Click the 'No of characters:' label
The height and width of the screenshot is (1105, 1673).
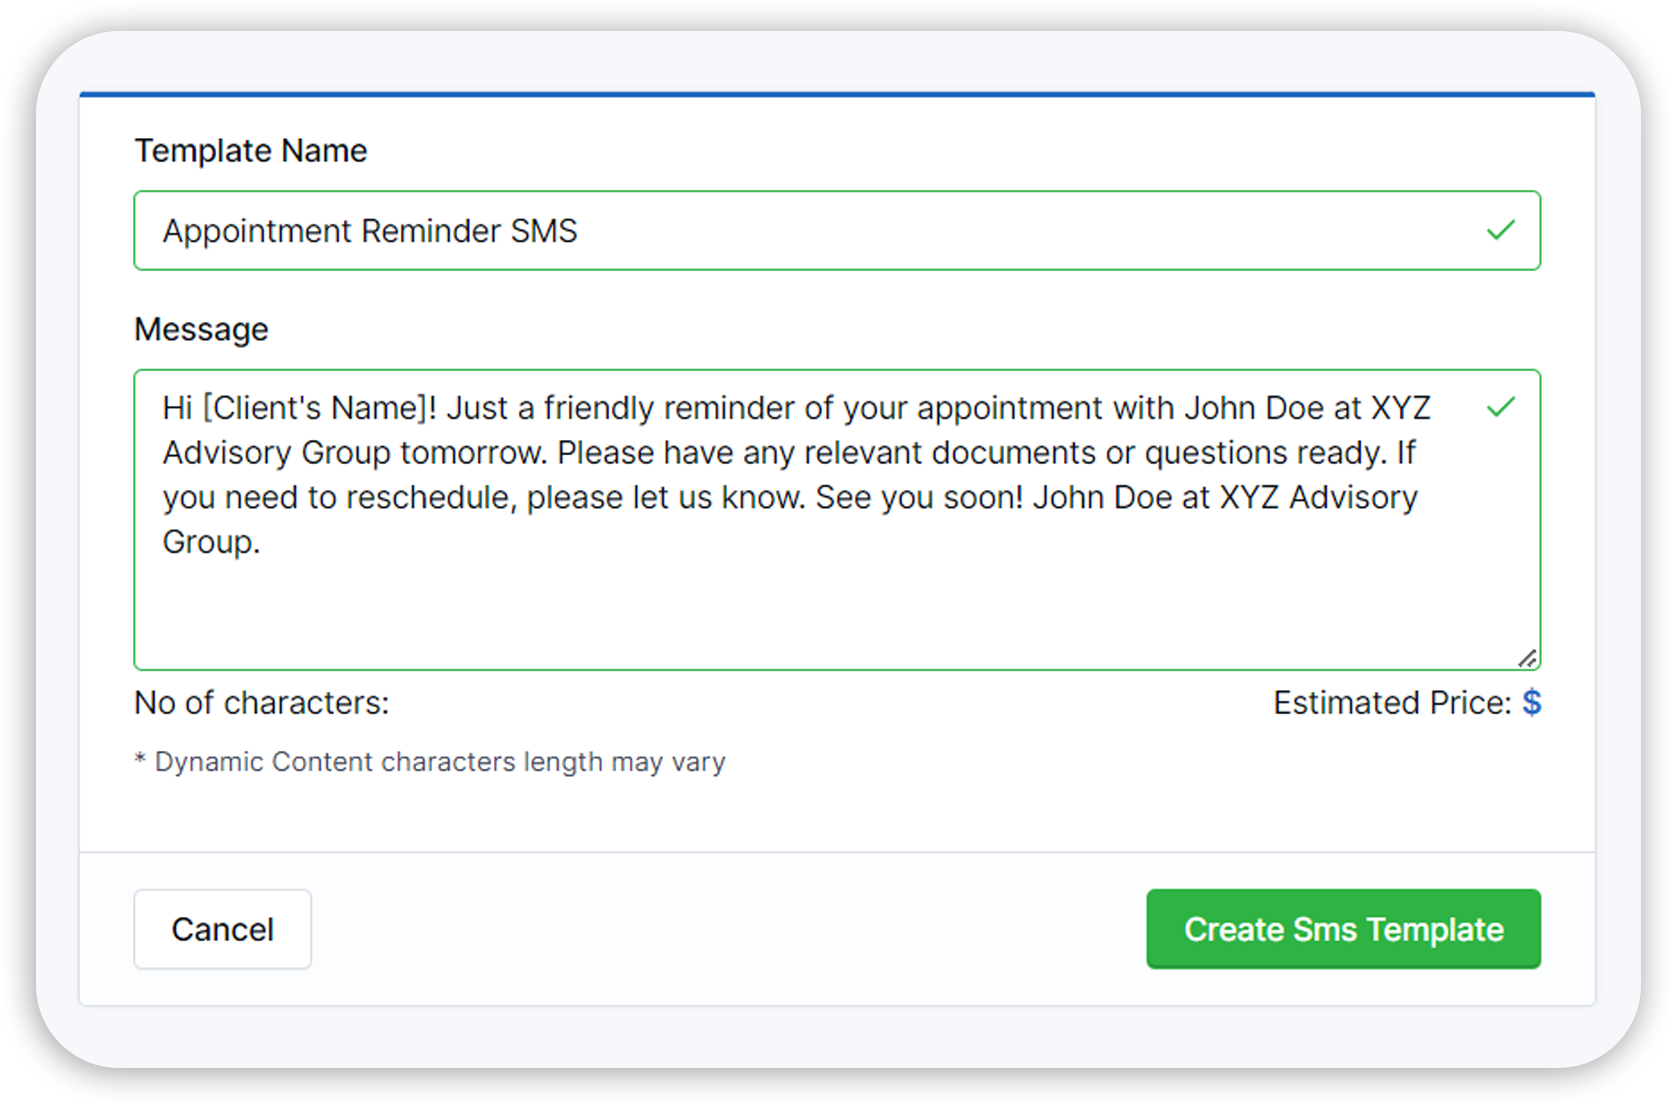pyautogui.click(x=262, y=703)
